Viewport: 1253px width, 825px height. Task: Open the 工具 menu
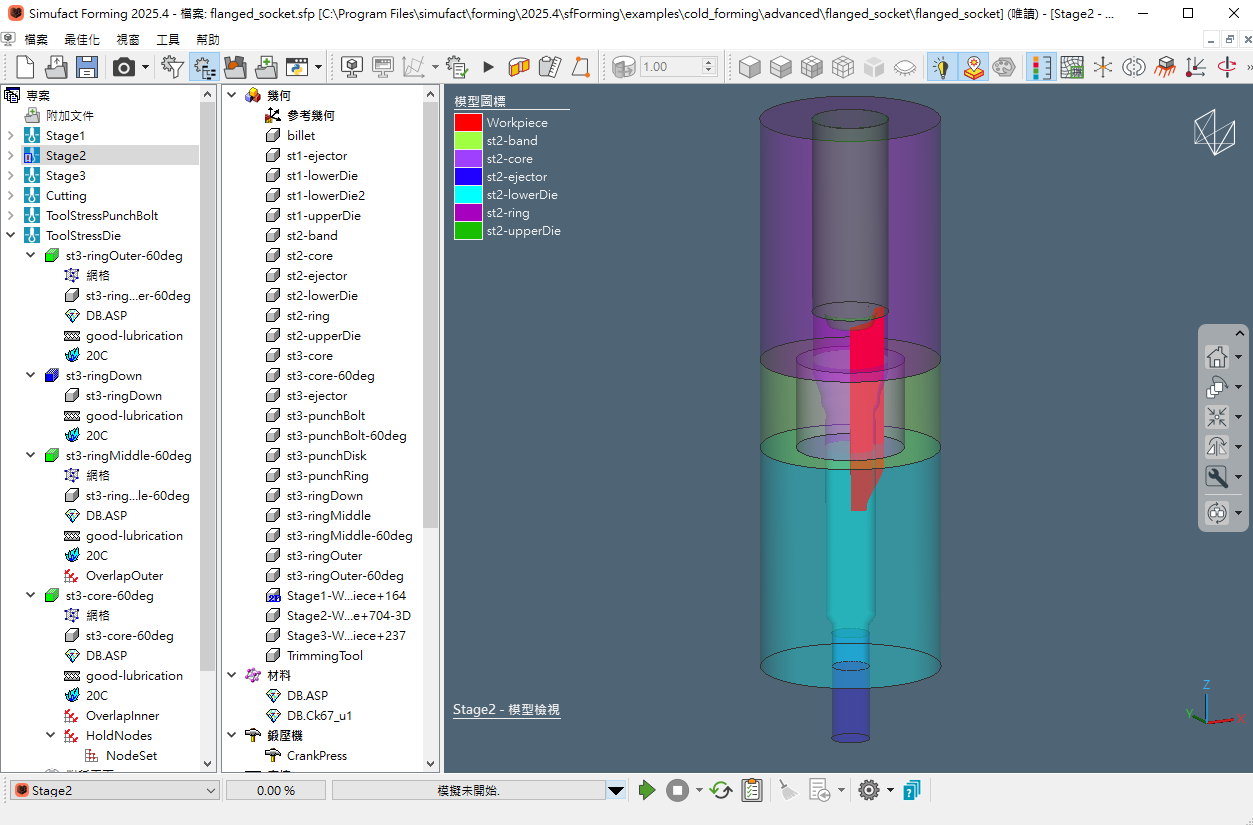tap(168, 40)
